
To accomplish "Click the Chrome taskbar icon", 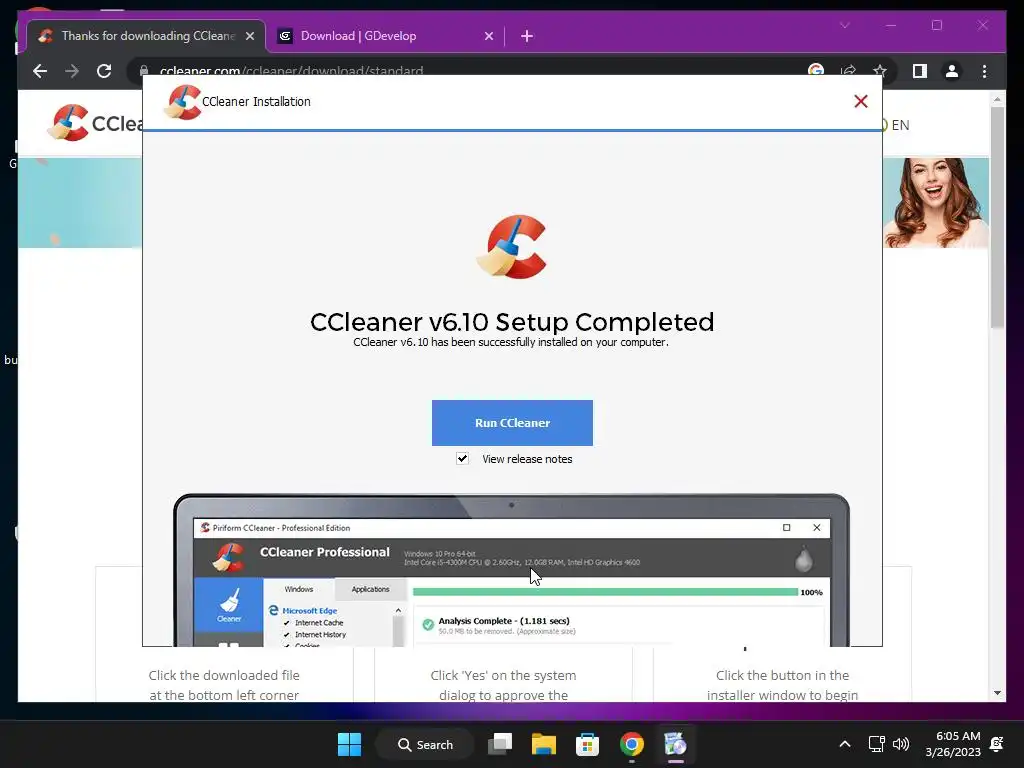I will click(x=632, y=744).
